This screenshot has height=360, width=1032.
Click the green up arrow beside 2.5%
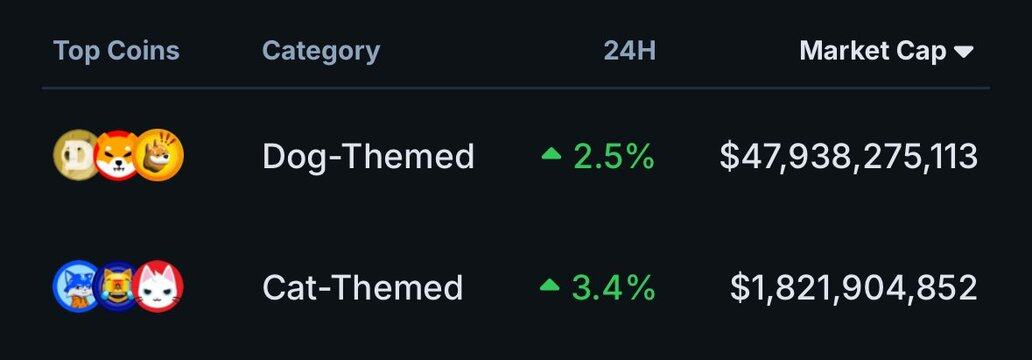551,153
